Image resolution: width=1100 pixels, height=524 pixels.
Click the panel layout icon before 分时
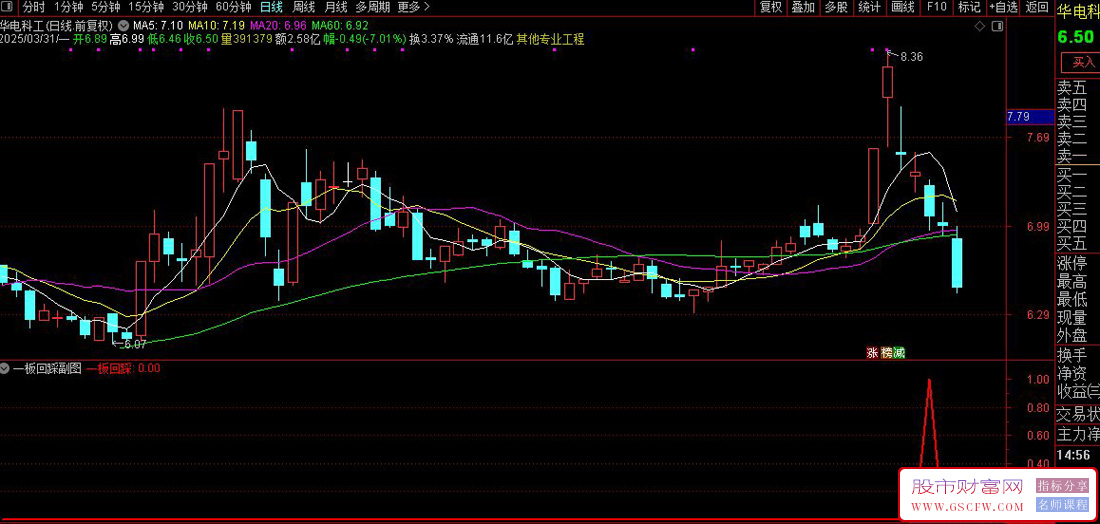click(6, 7)
